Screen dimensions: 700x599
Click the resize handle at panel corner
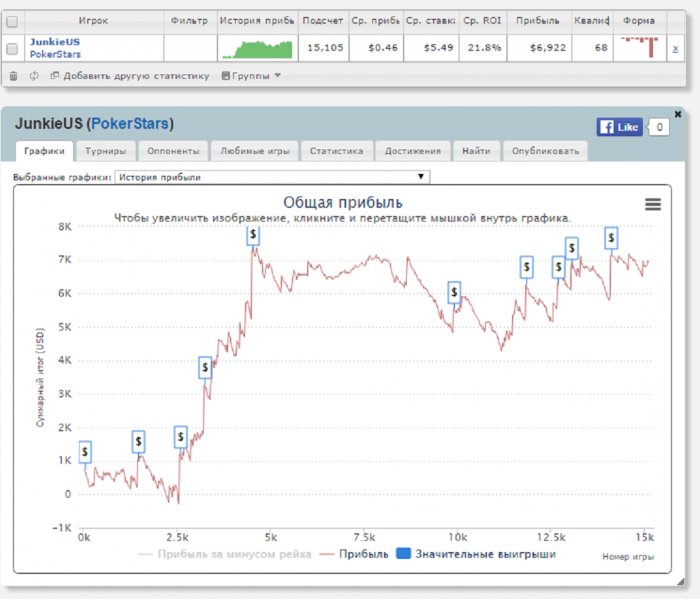point(681,581)
